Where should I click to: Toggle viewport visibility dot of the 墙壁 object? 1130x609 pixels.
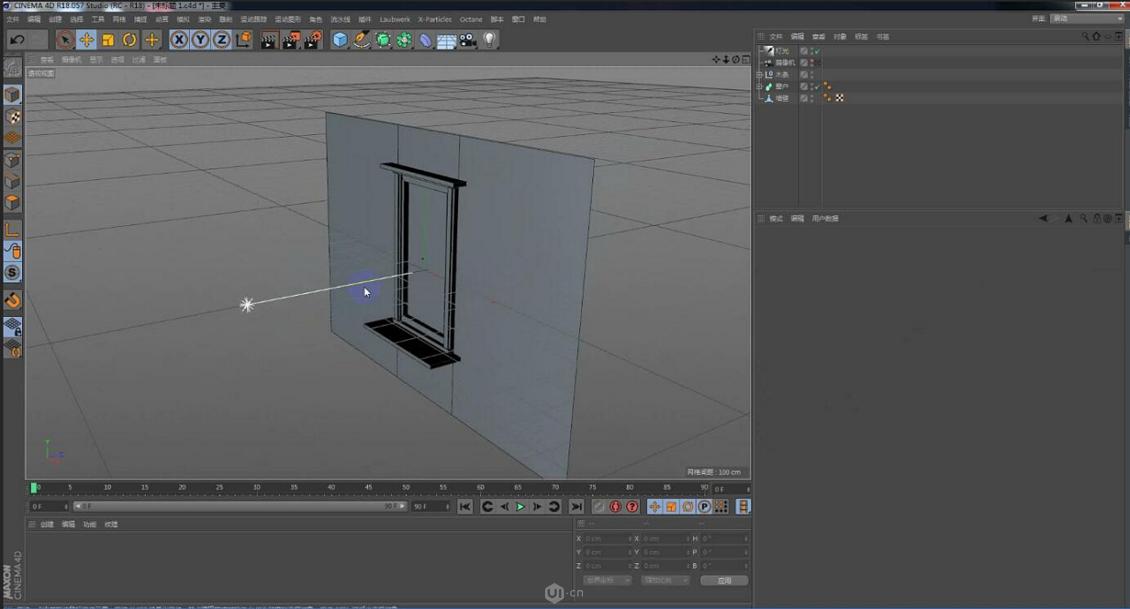(811, 95)
